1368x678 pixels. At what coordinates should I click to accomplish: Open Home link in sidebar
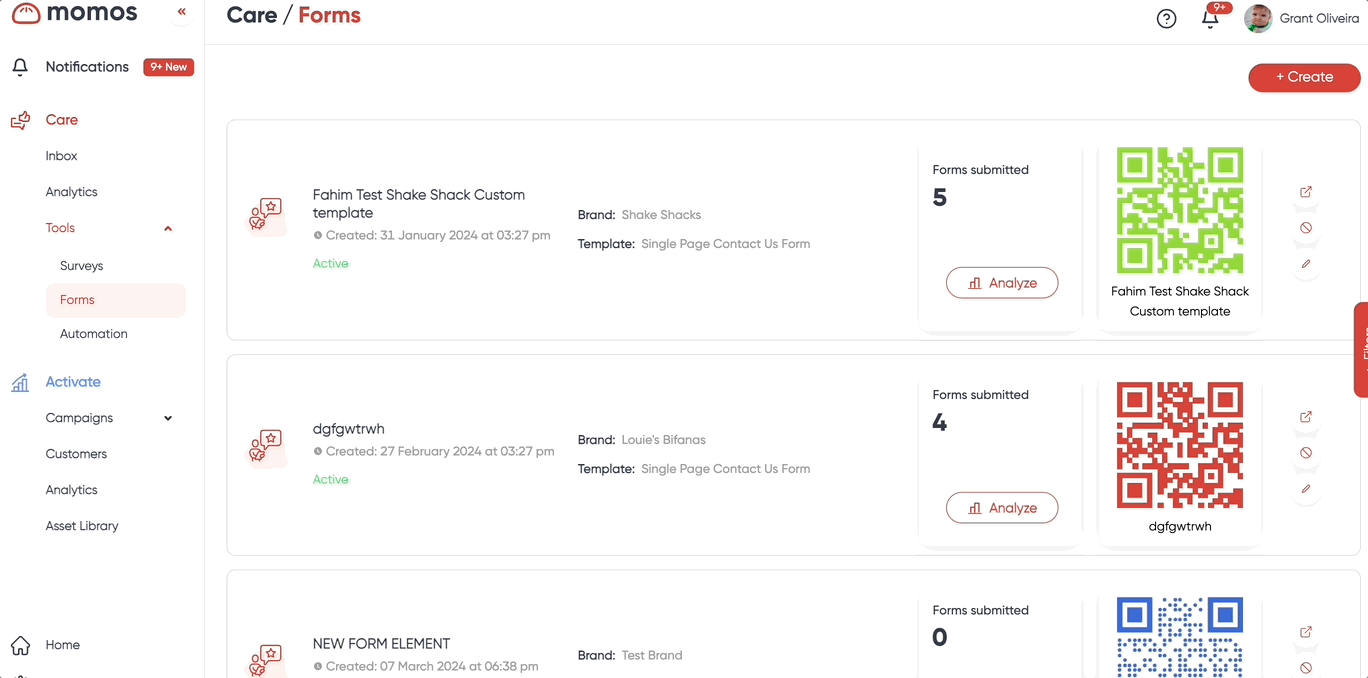[62, 645]
